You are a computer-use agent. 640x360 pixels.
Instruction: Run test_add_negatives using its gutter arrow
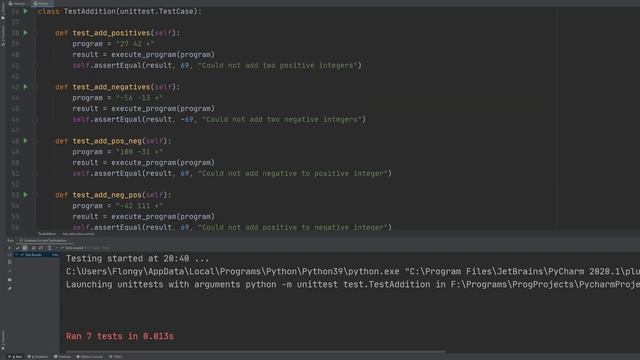pos(25,87)
